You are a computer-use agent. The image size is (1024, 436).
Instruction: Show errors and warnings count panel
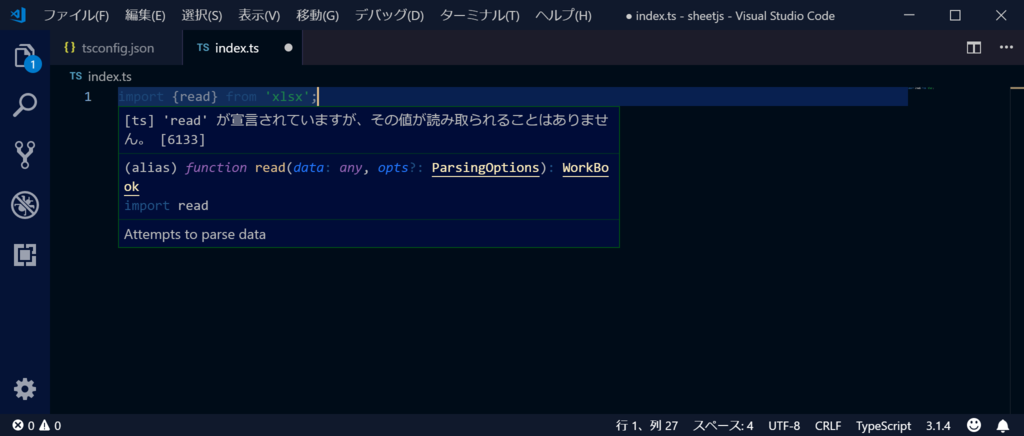pyautogui.click(x=37, y=426)
